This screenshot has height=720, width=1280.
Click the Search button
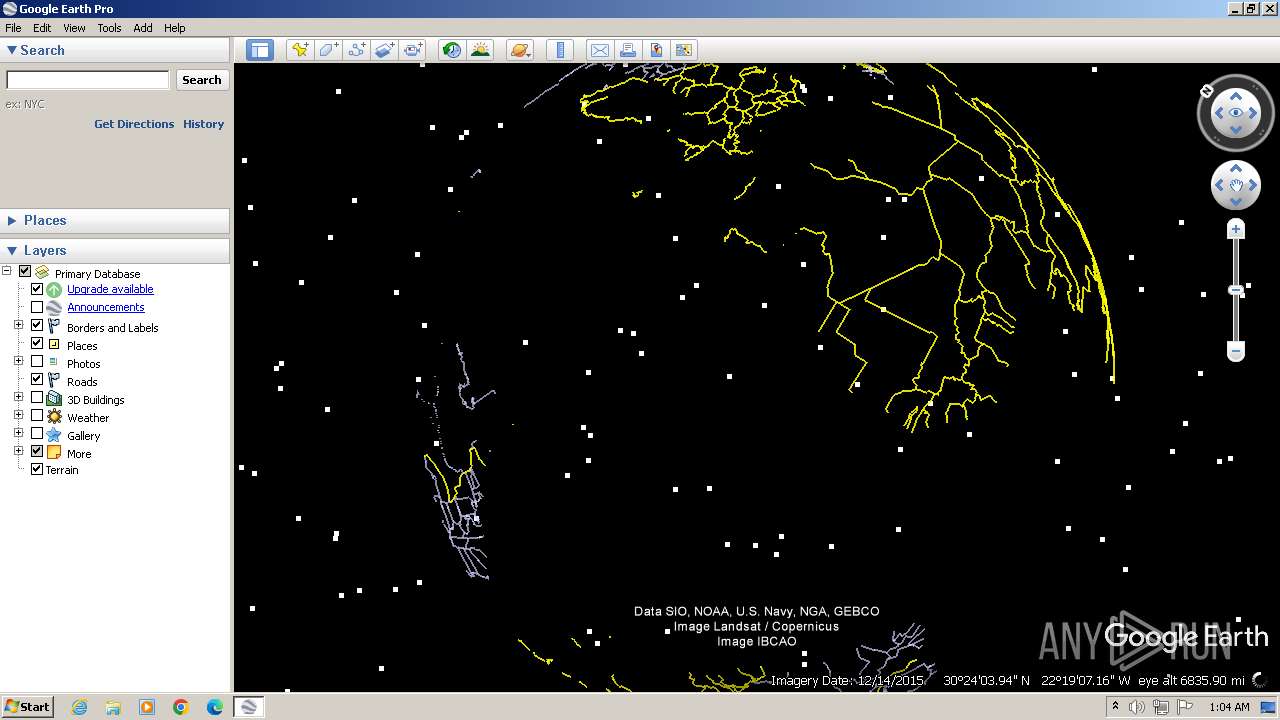[202, 80]
